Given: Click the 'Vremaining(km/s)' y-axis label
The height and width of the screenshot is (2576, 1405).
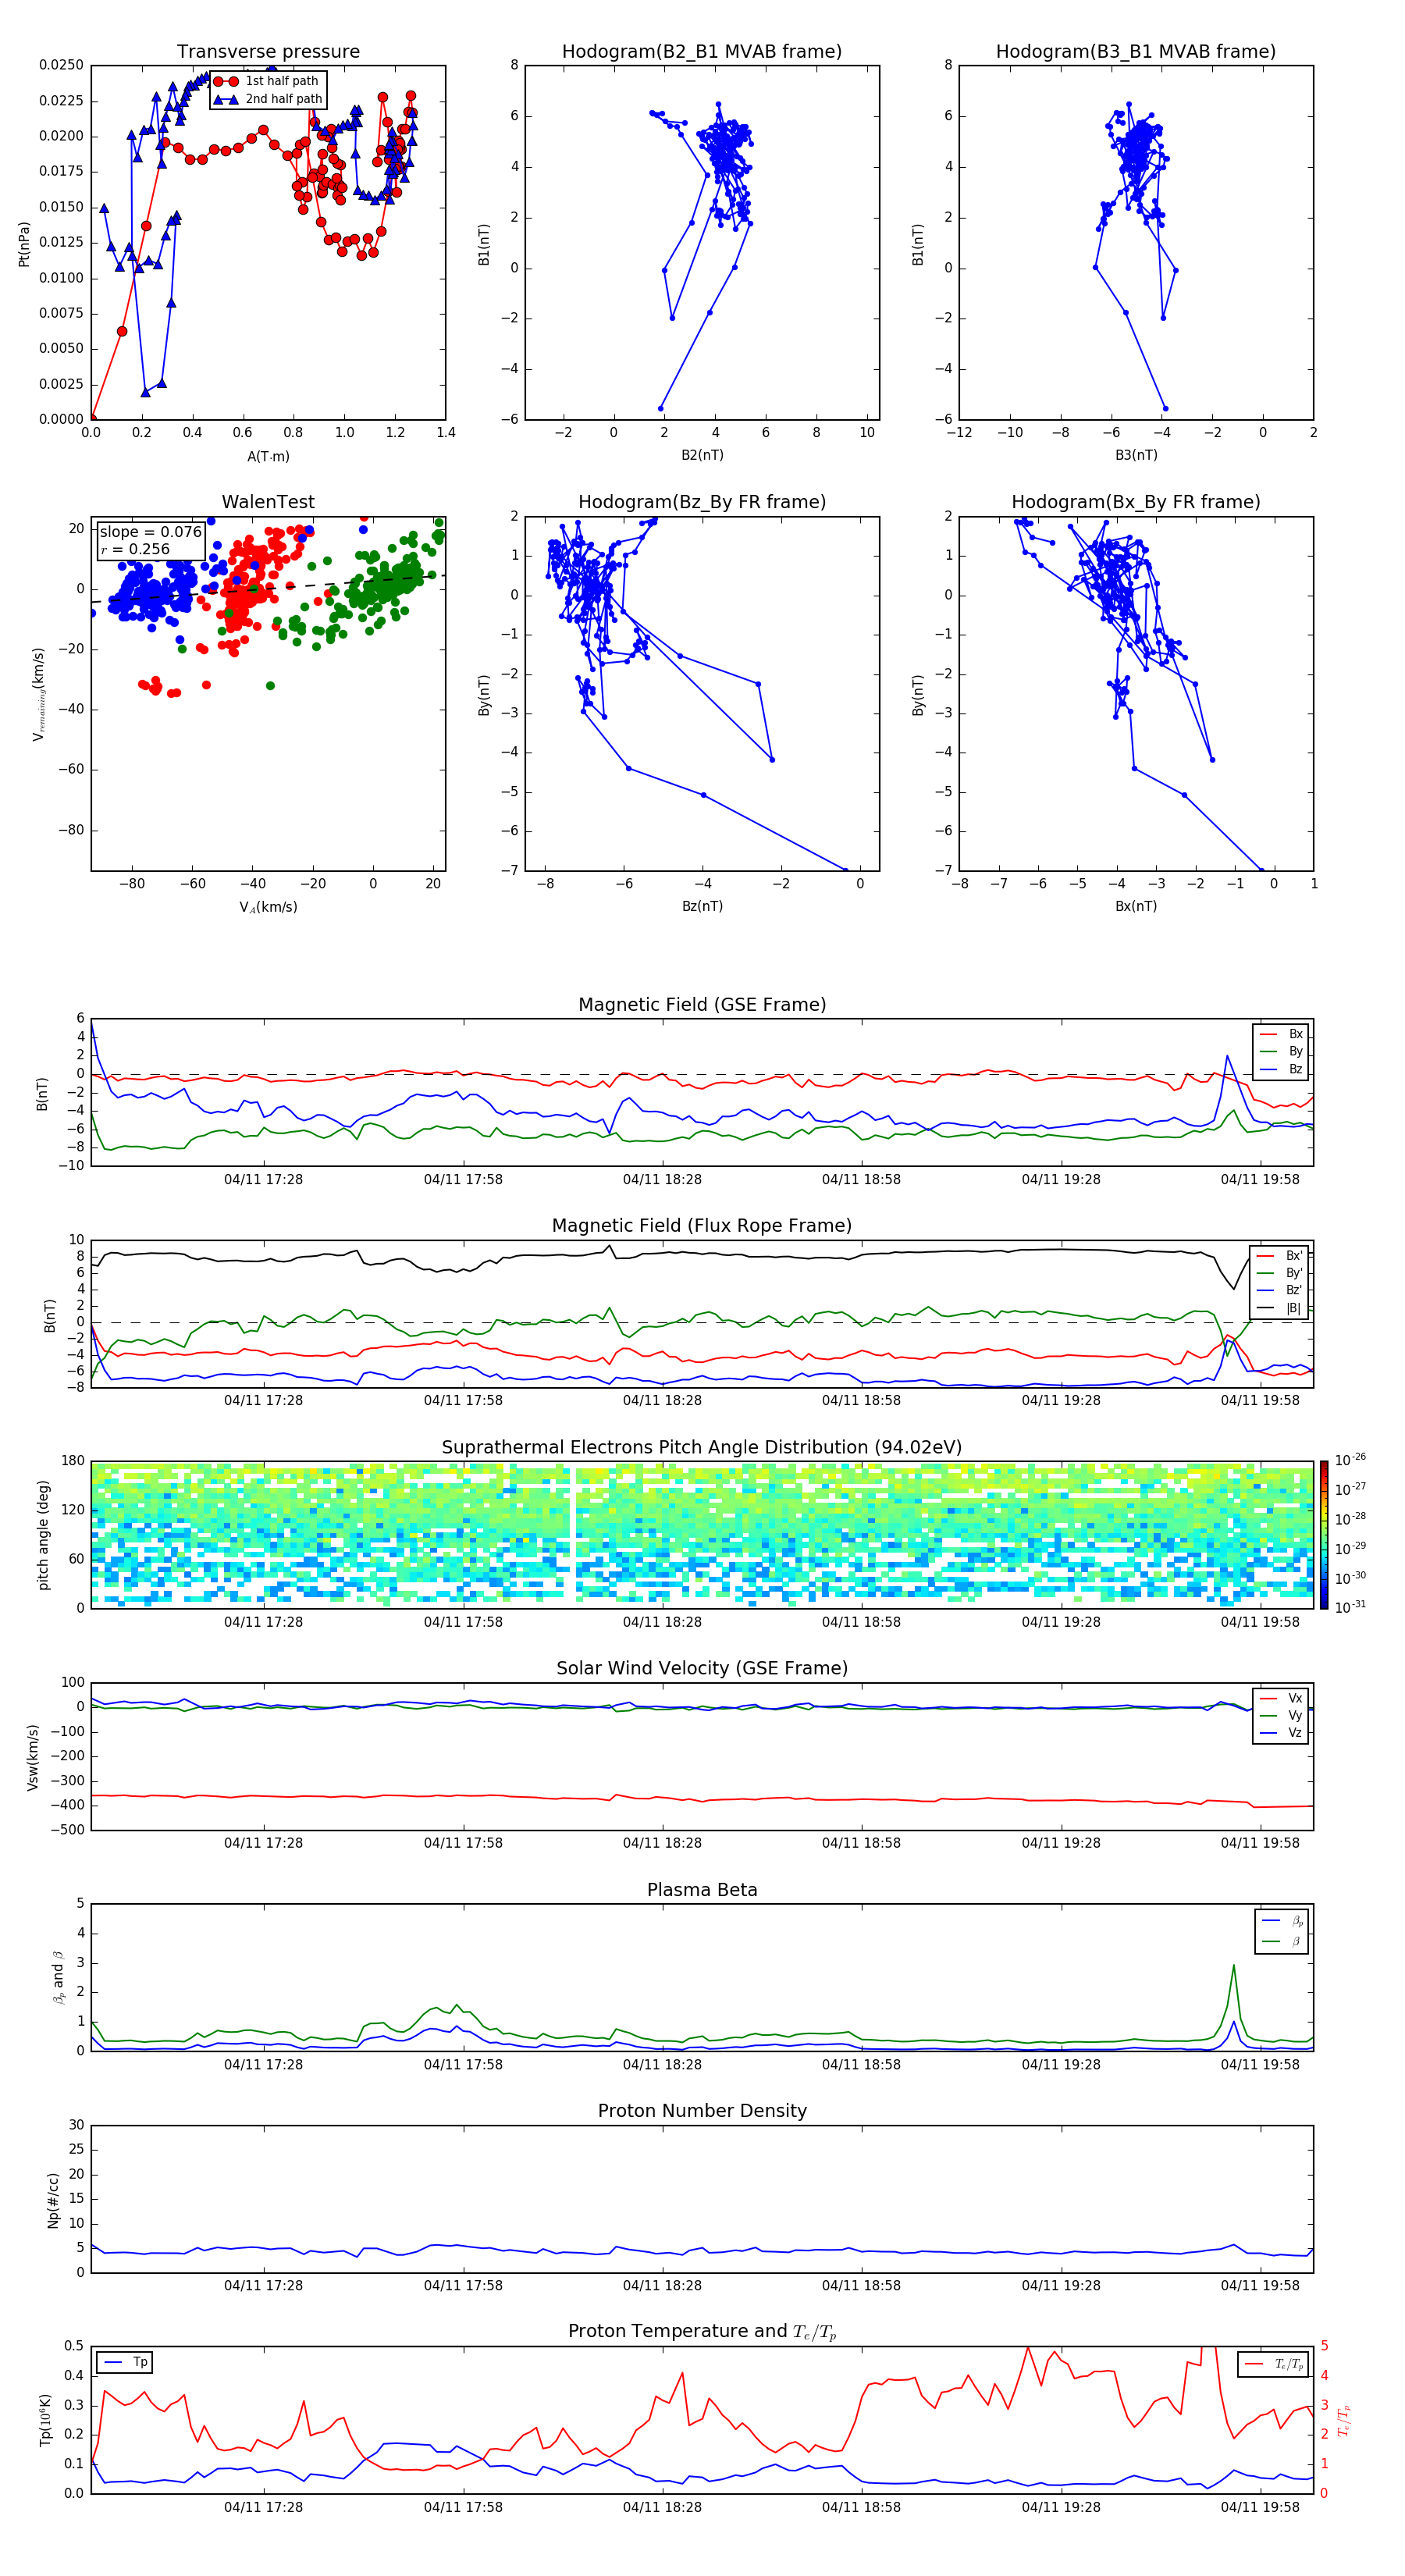Looking at the screenshot, I should click(39, 694).
